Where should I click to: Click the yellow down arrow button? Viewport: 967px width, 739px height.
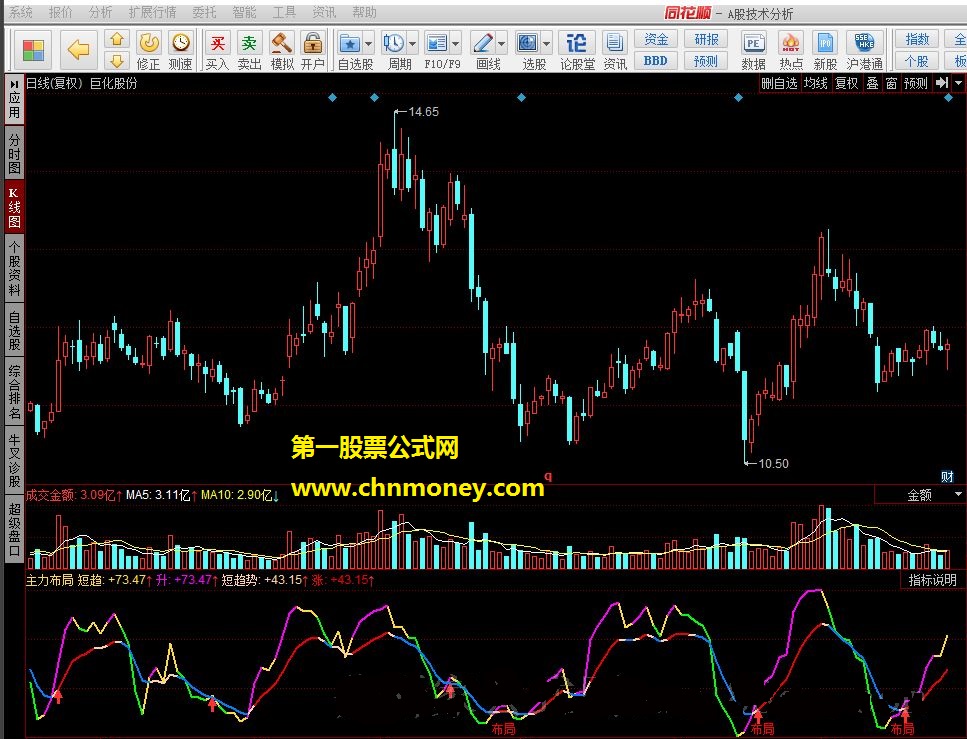pyautogui.click(x=117, y=60)
